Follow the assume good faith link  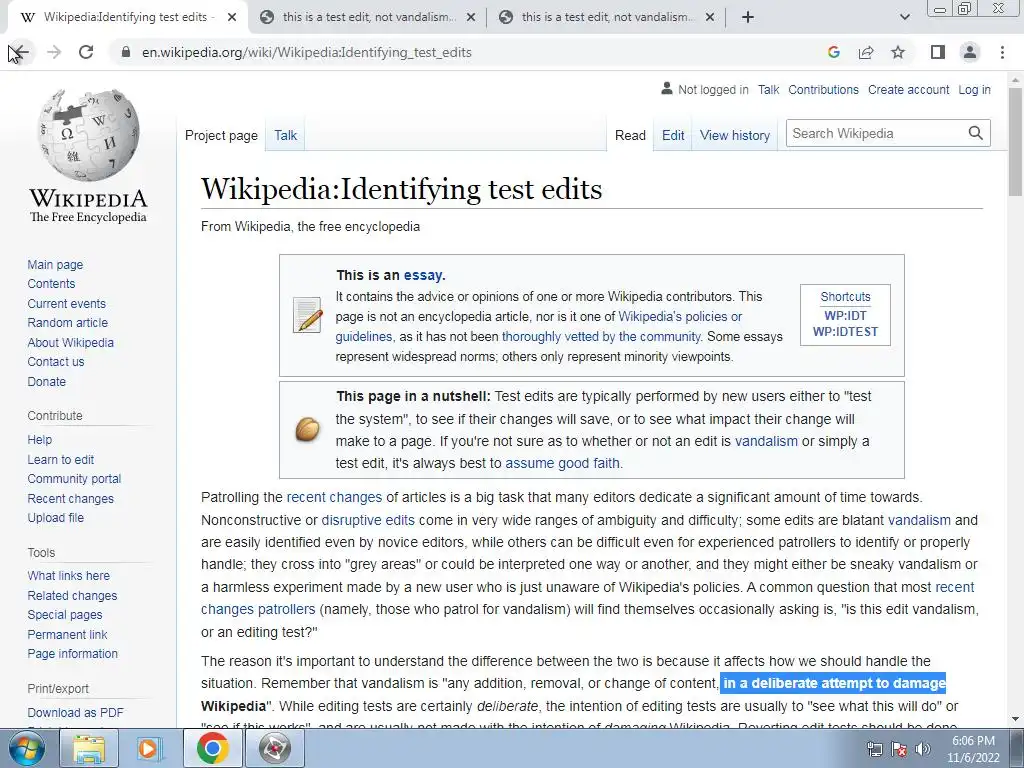coord(562,463)
